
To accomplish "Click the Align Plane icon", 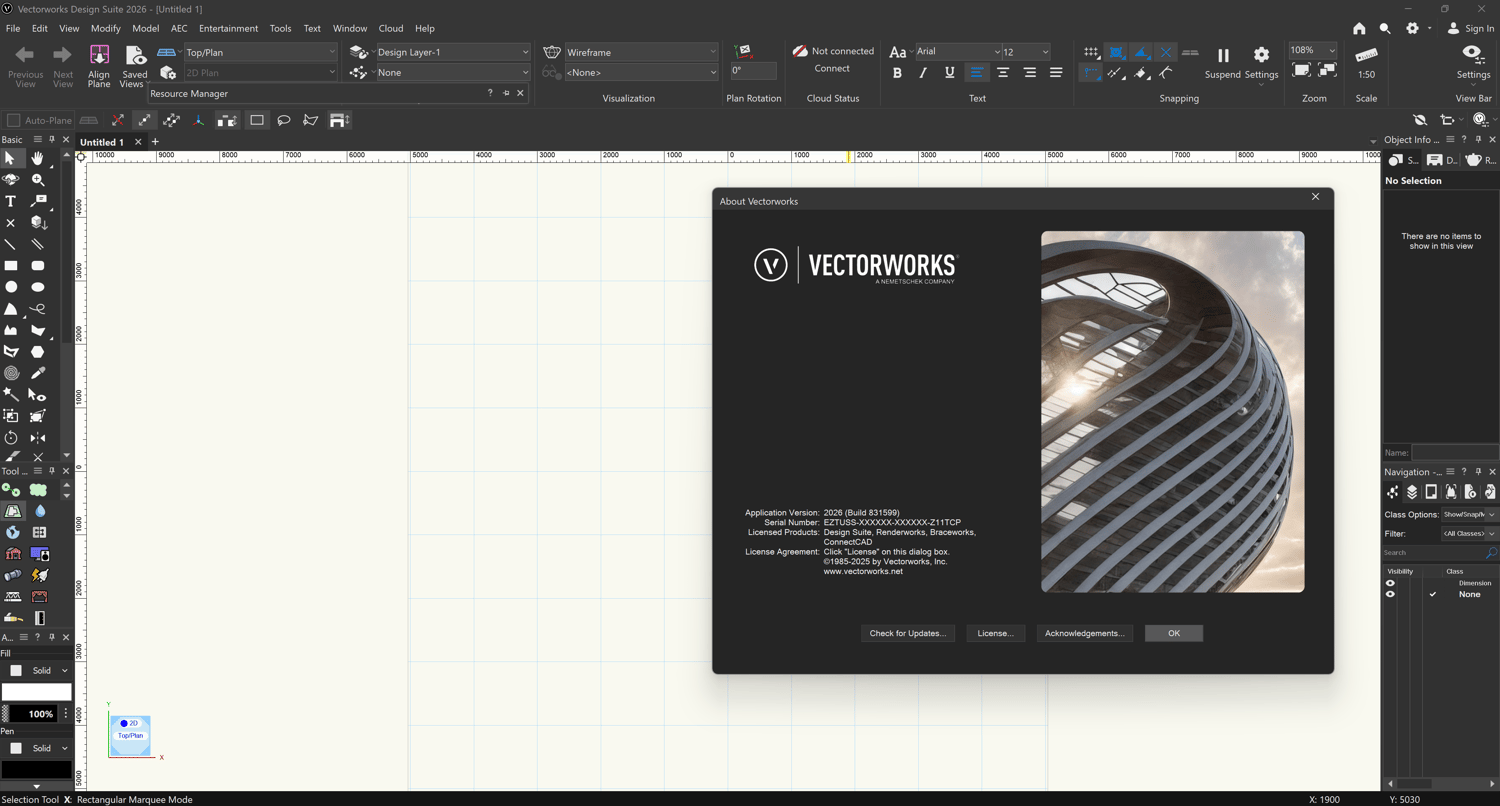I will pyautogui.click(x=99, y=56).
